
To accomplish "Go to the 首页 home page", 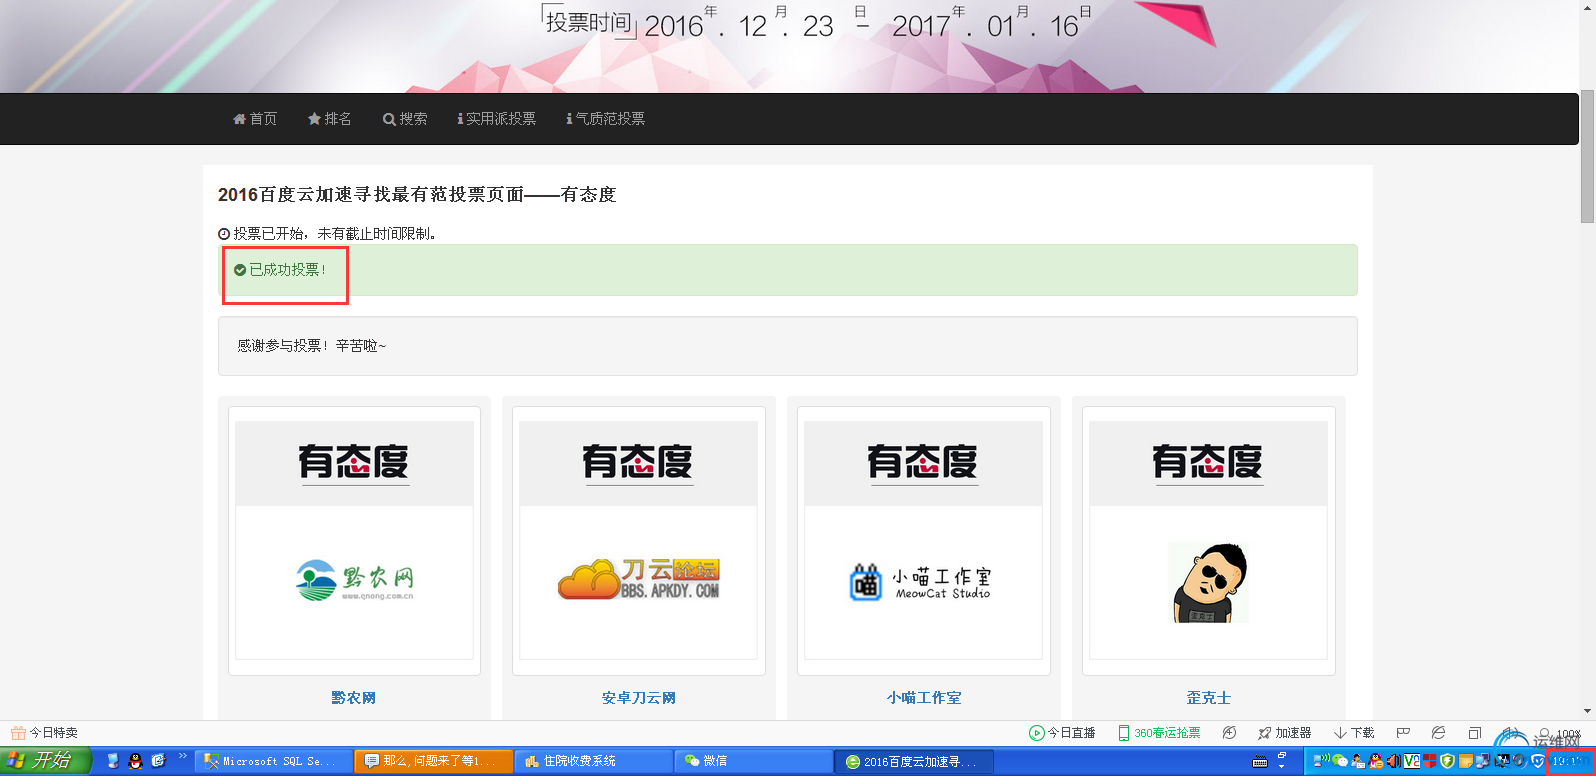I will [x=255, y=119].
